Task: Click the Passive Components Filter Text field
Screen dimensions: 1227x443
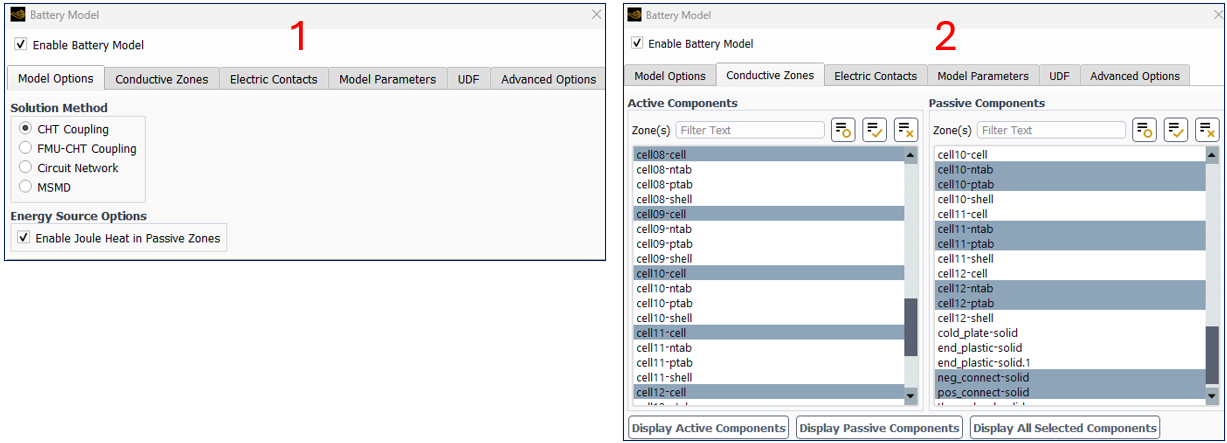Action: click(x=1051, y=130)
